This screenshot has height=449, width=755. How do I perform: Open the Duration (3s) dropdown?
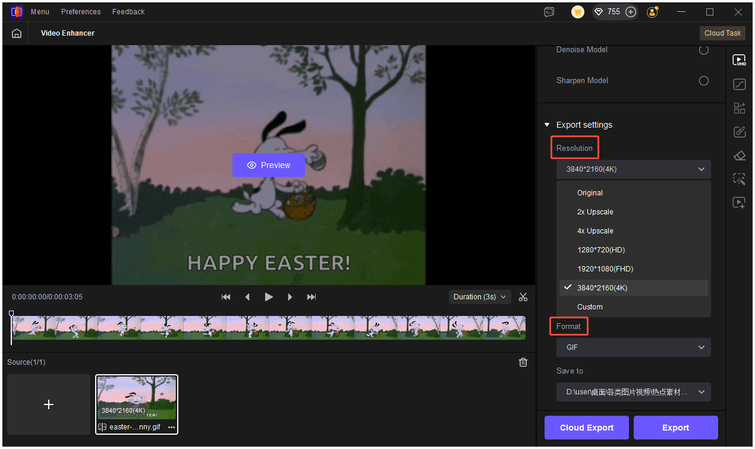coord(479,297)
